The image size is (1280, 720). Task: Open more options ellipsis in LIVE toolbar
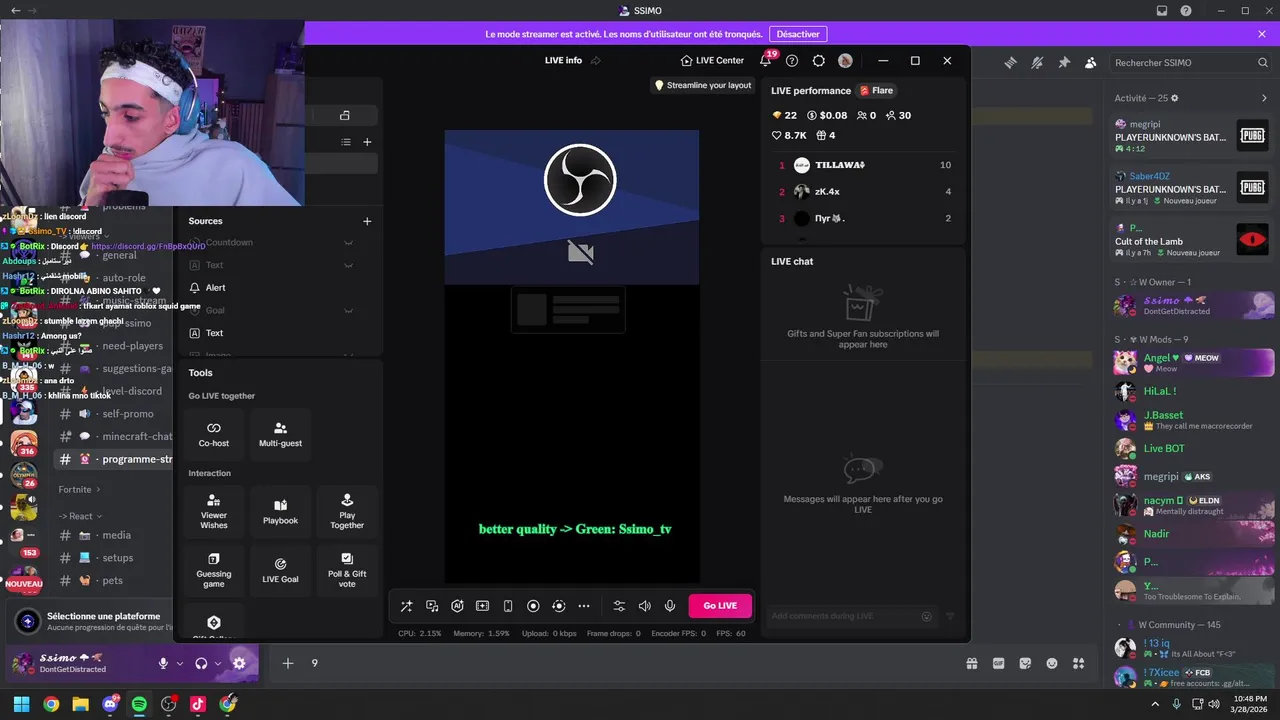coord(584,606)
